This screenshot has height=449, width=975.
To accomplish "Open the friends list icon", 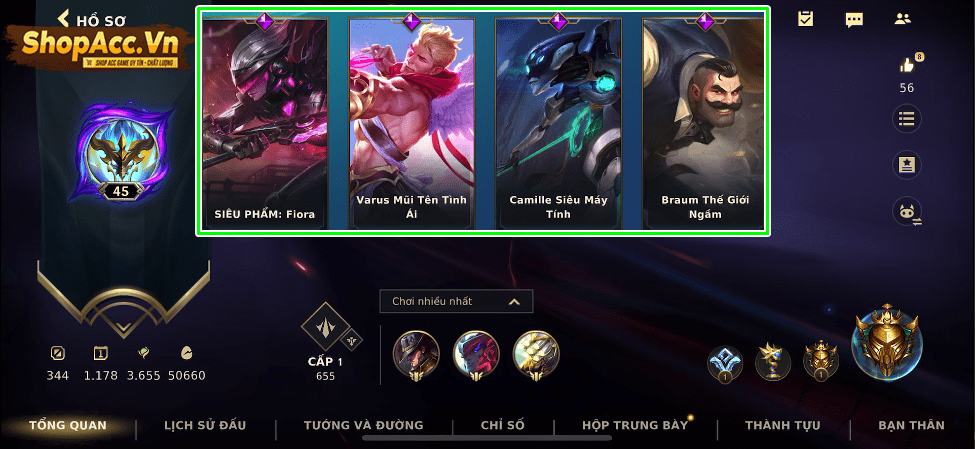I will [902, 19].
